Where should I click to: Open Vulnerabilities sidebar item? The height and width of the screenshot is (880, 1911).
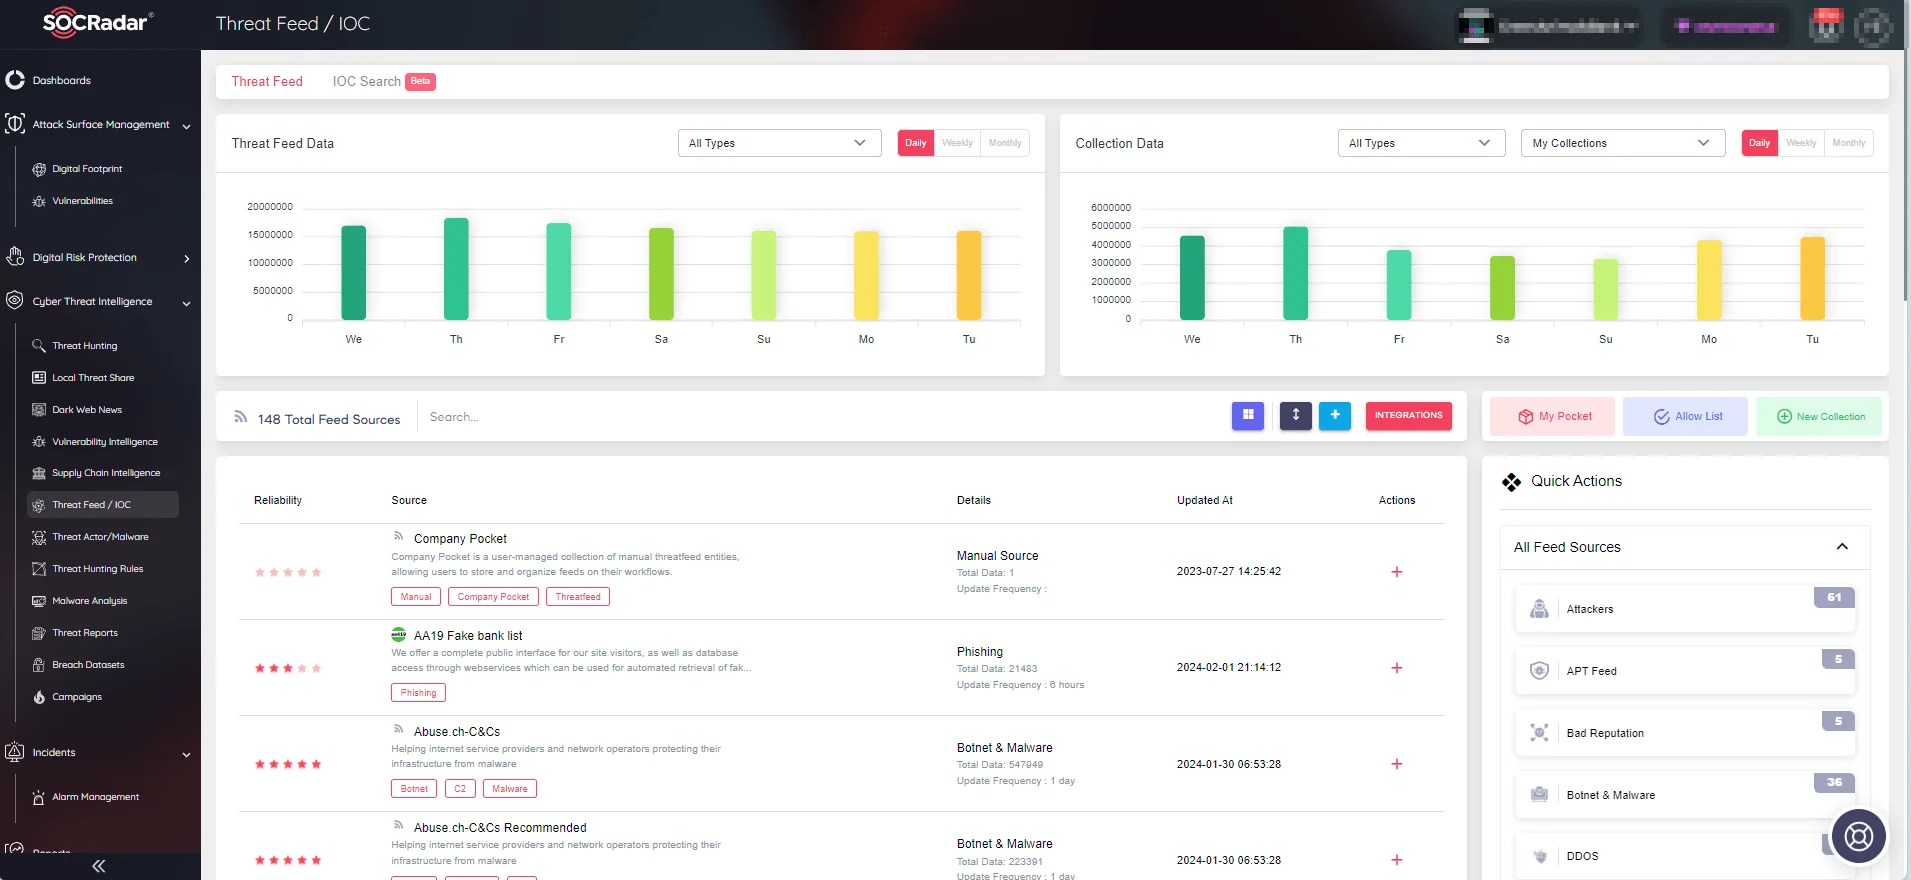[82, 201]
